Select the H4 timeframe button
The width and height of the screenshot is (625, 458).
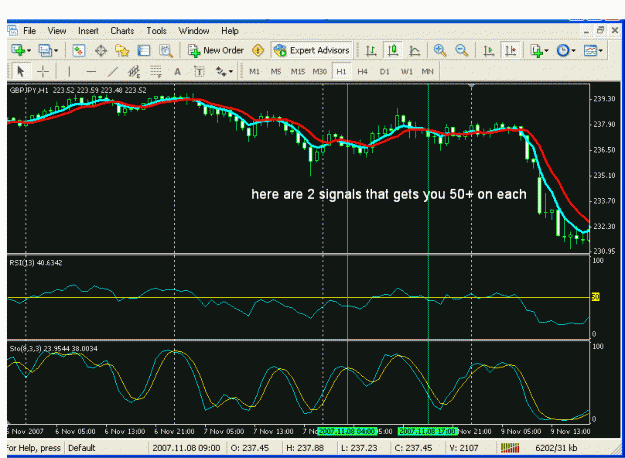362,71
